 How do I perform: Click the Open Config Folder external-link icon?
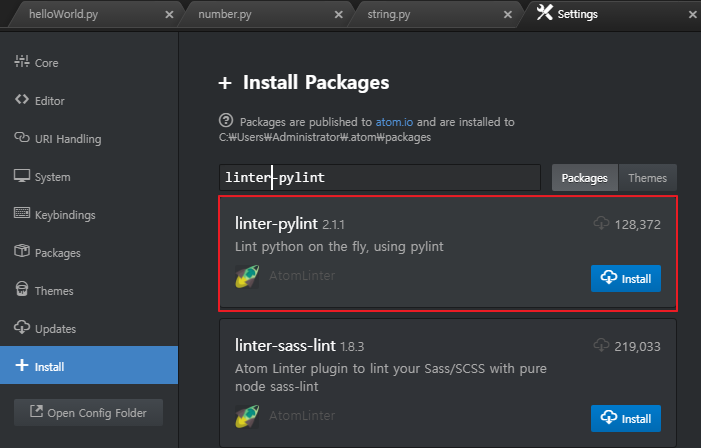tap(36, 411)
